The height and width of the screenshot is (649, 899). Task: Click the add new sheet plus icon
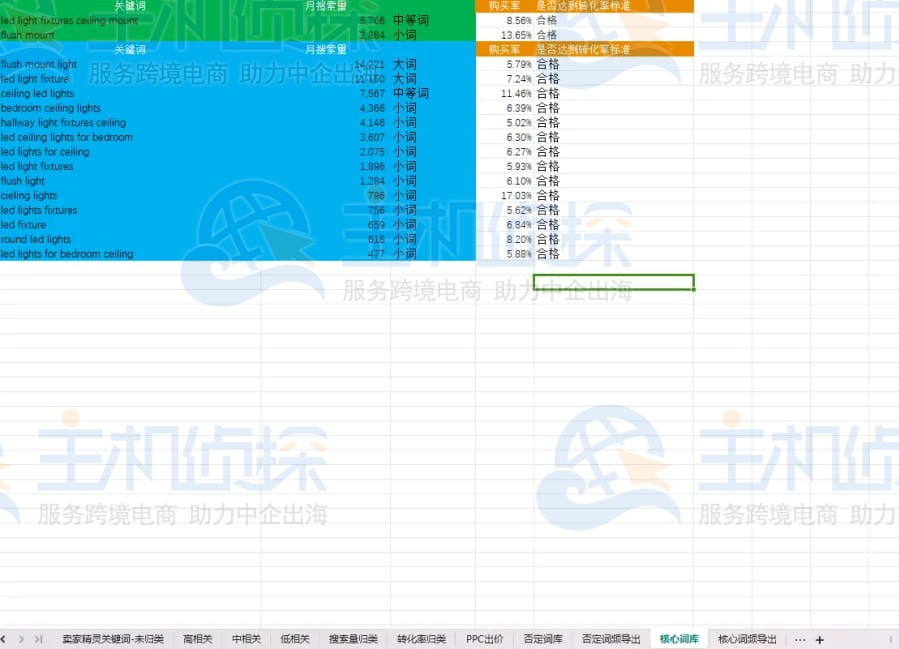point(820,640)
